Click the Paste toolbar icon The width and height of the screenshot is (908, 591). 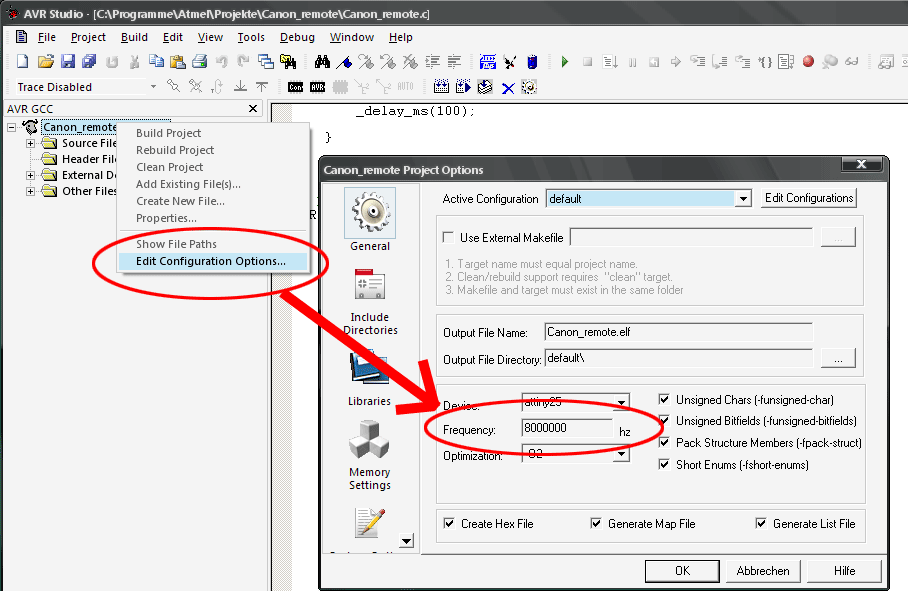pyautogui.click(x=178, y=61)
